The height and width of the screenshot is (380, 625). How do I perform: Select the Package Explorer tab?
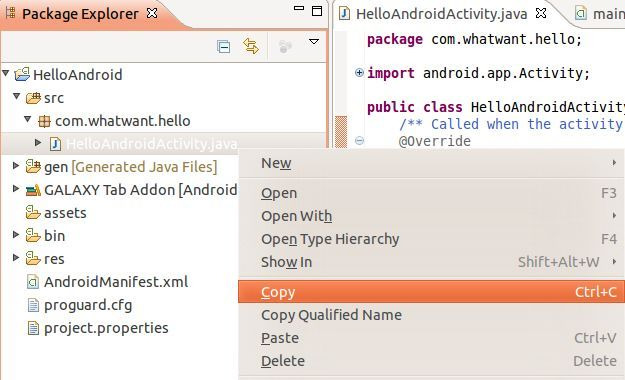pyautogui.click(x=80, y=14)
